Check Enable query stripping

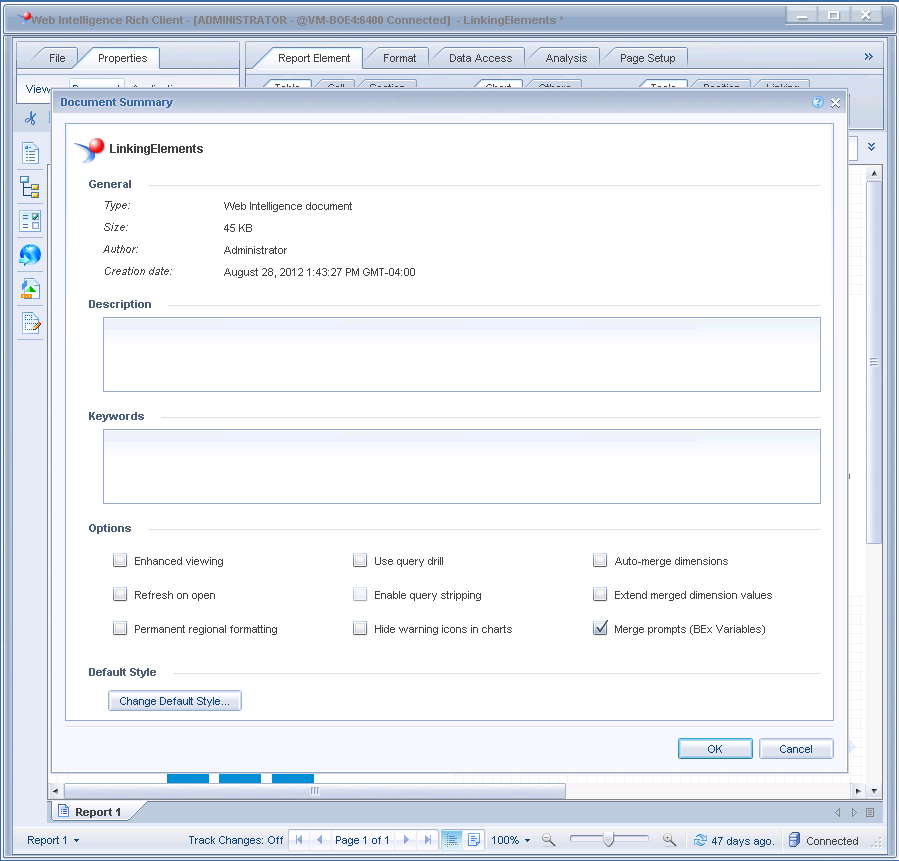coord(360,594)
